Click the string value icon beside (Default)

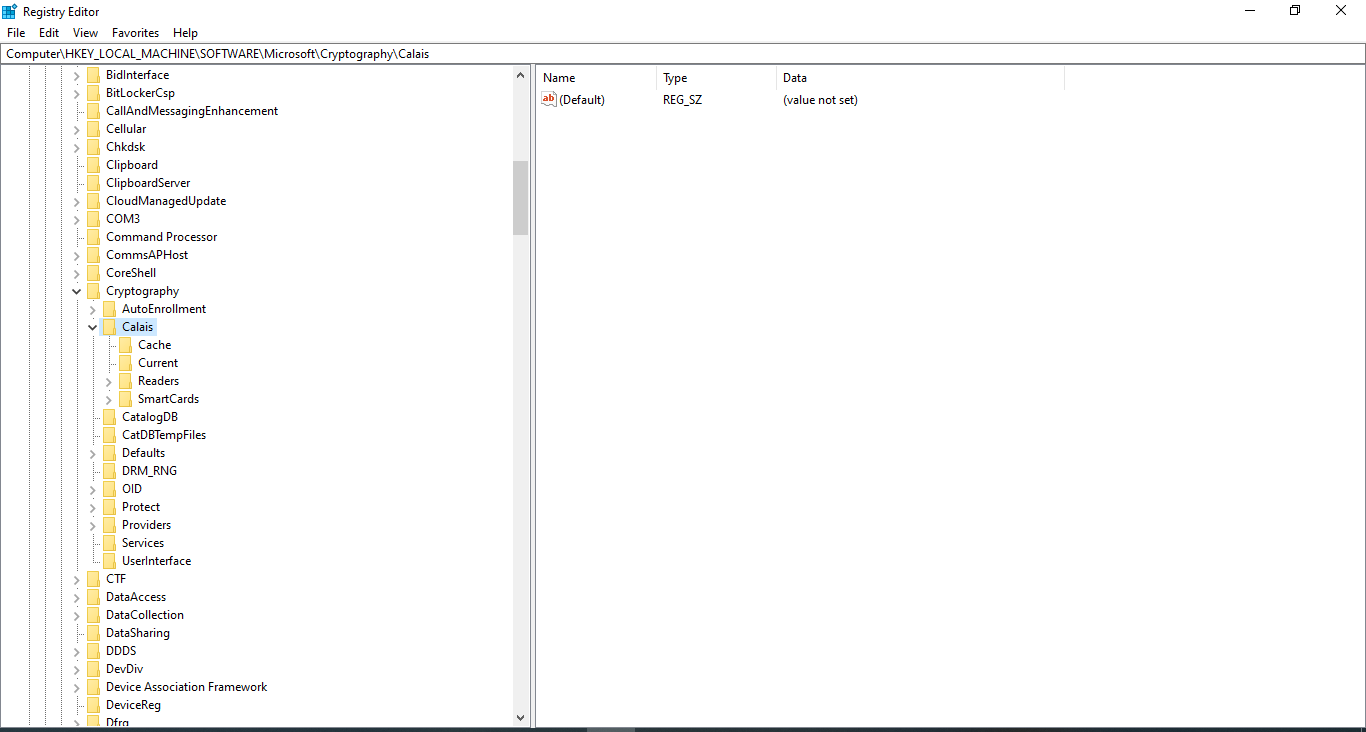click(x=548, y=99)
